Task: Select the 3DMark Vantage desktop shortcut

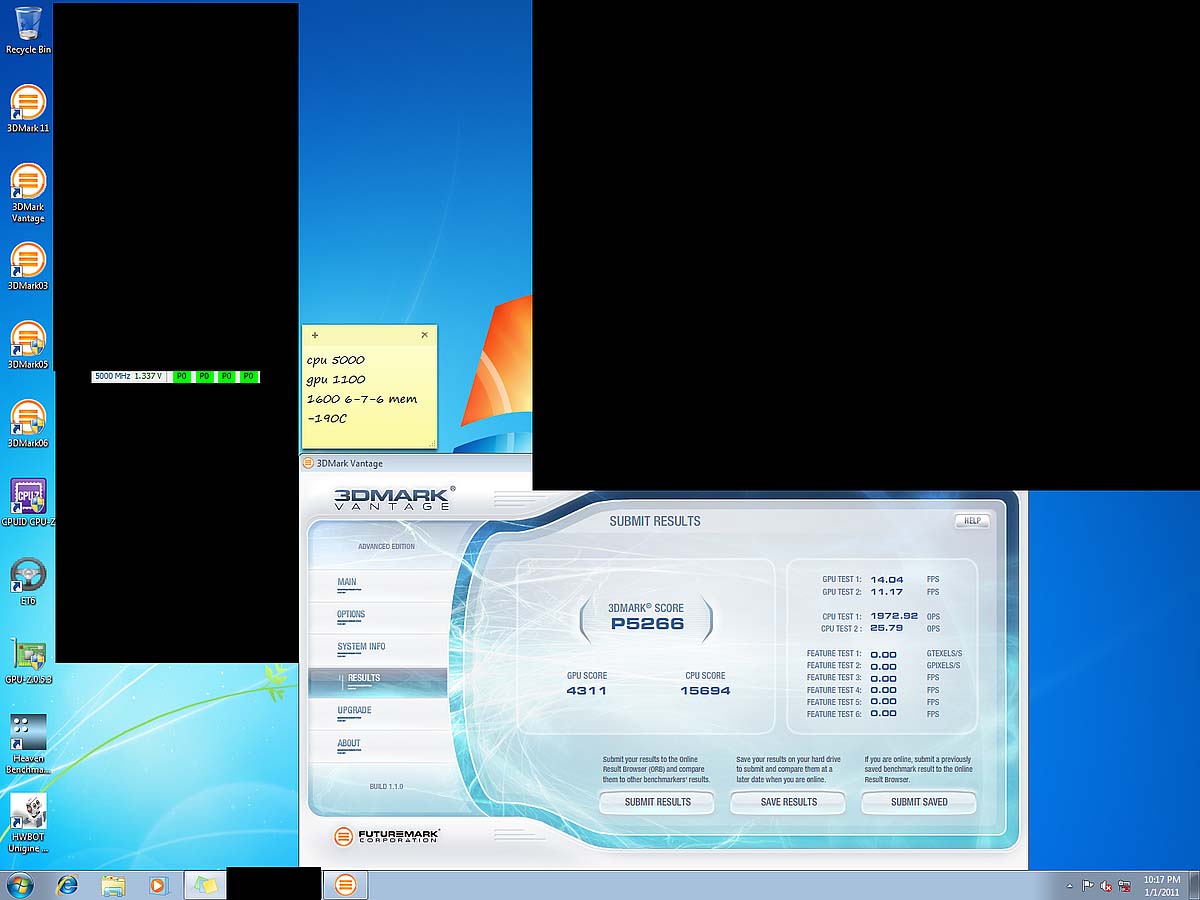Action: click(x=28, y=194)
